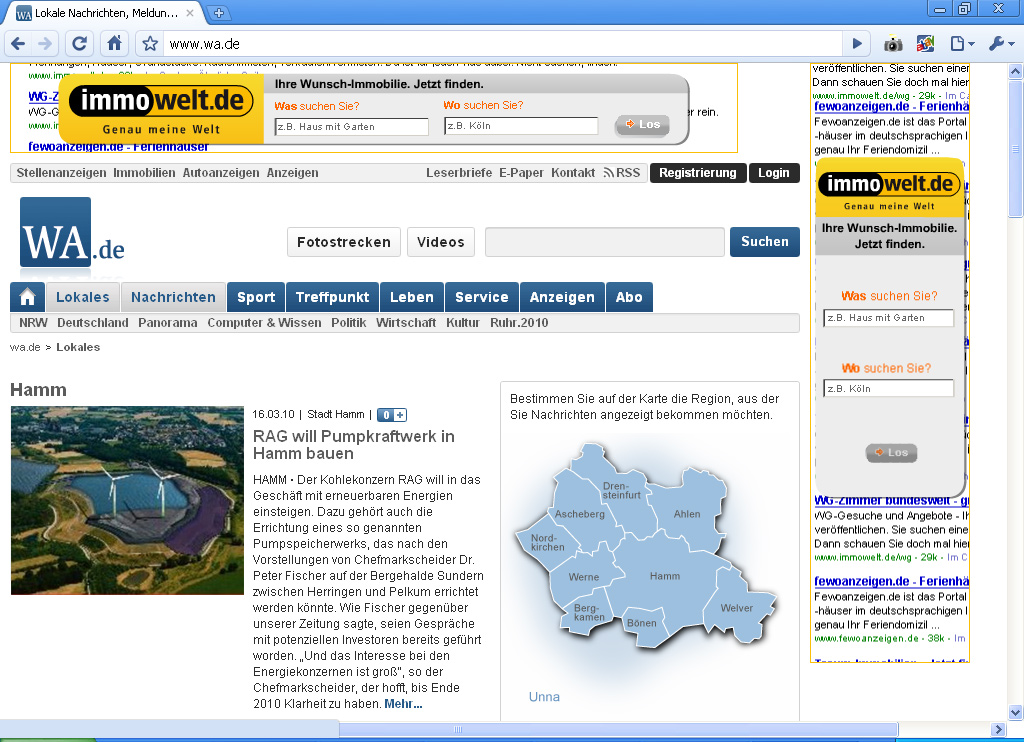
Task: Open E-Paper link
Action: pos(521,172)
